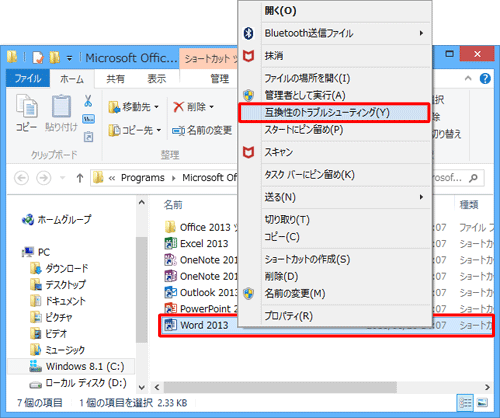Click Properties icon in quick access toolbar

pyautogui.click(x=38, y=58)
